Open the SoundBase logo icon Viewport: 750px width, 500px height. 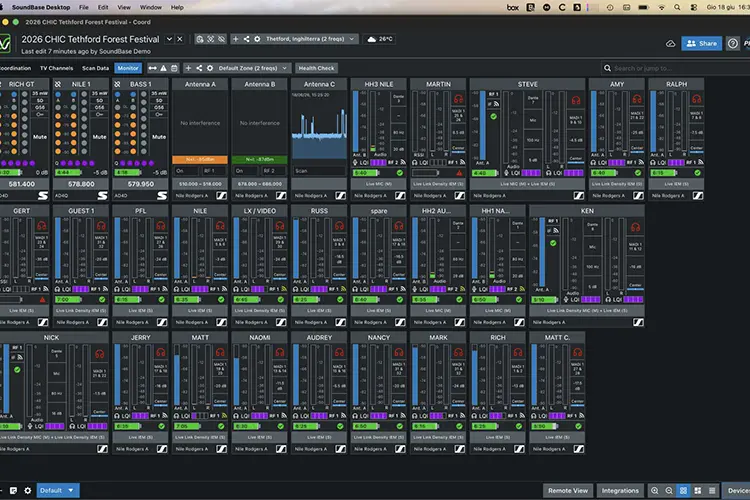(x=4, y=44)
